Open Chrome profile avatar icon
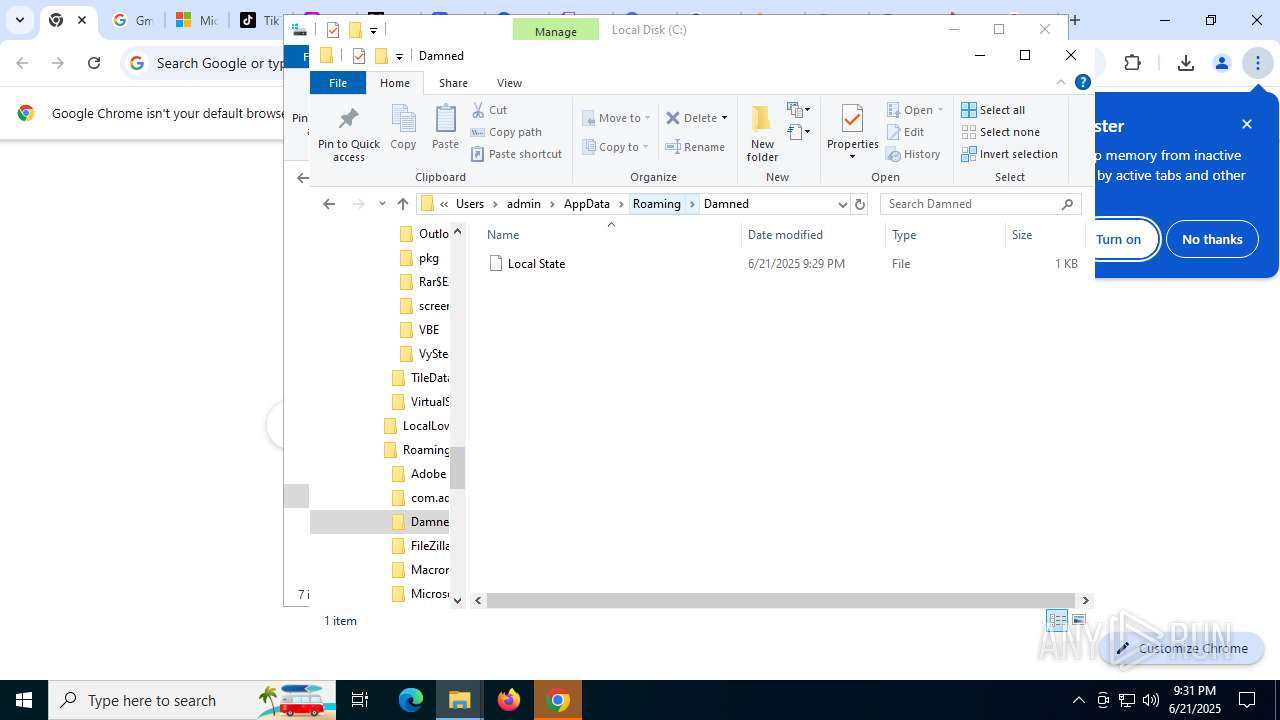Screen dimensions: 1280x720 click(1221, 63)
